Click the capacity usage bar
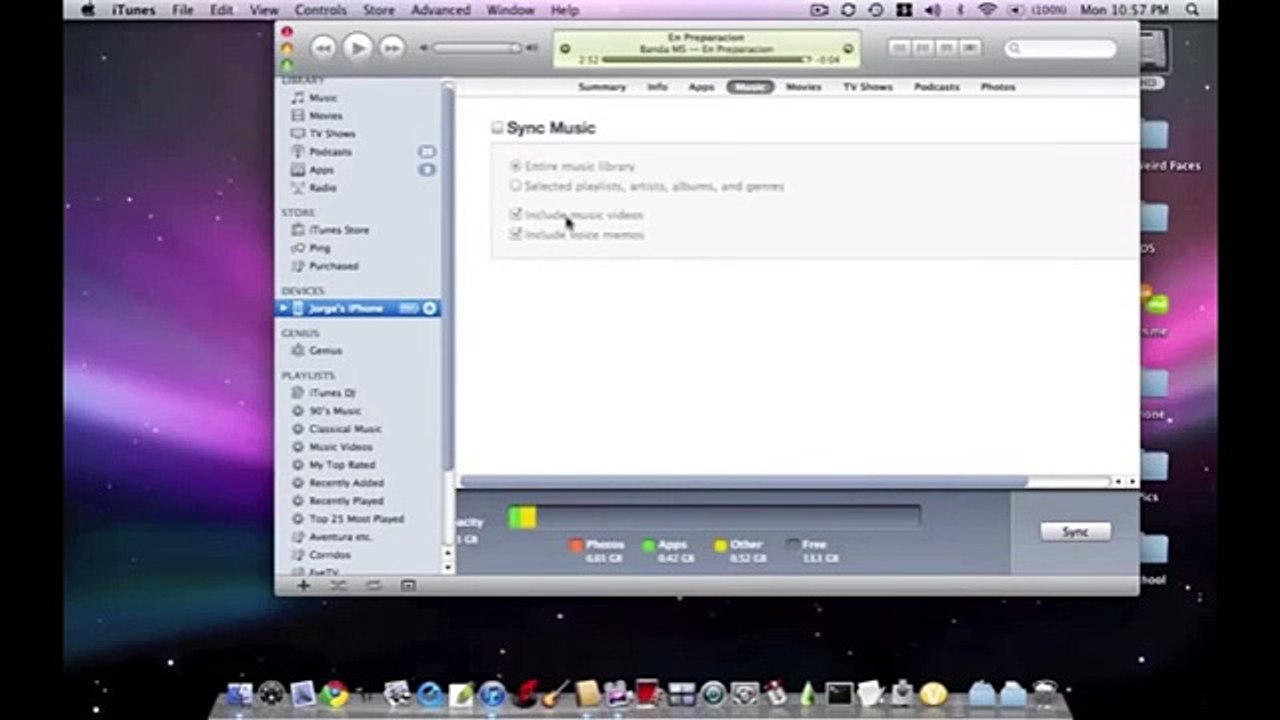The image size is (1280, 720). (714, 517)
